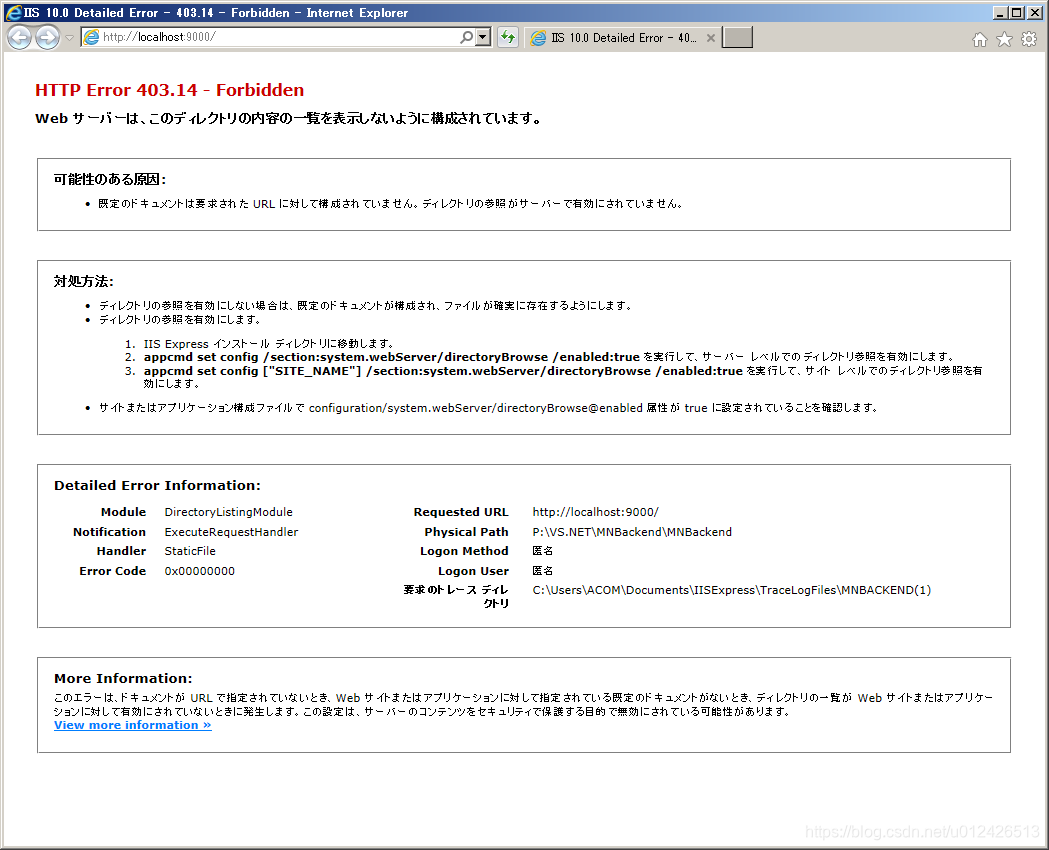
Task: Select the StaticFile handler value
Action: click(x=190, y=551)
